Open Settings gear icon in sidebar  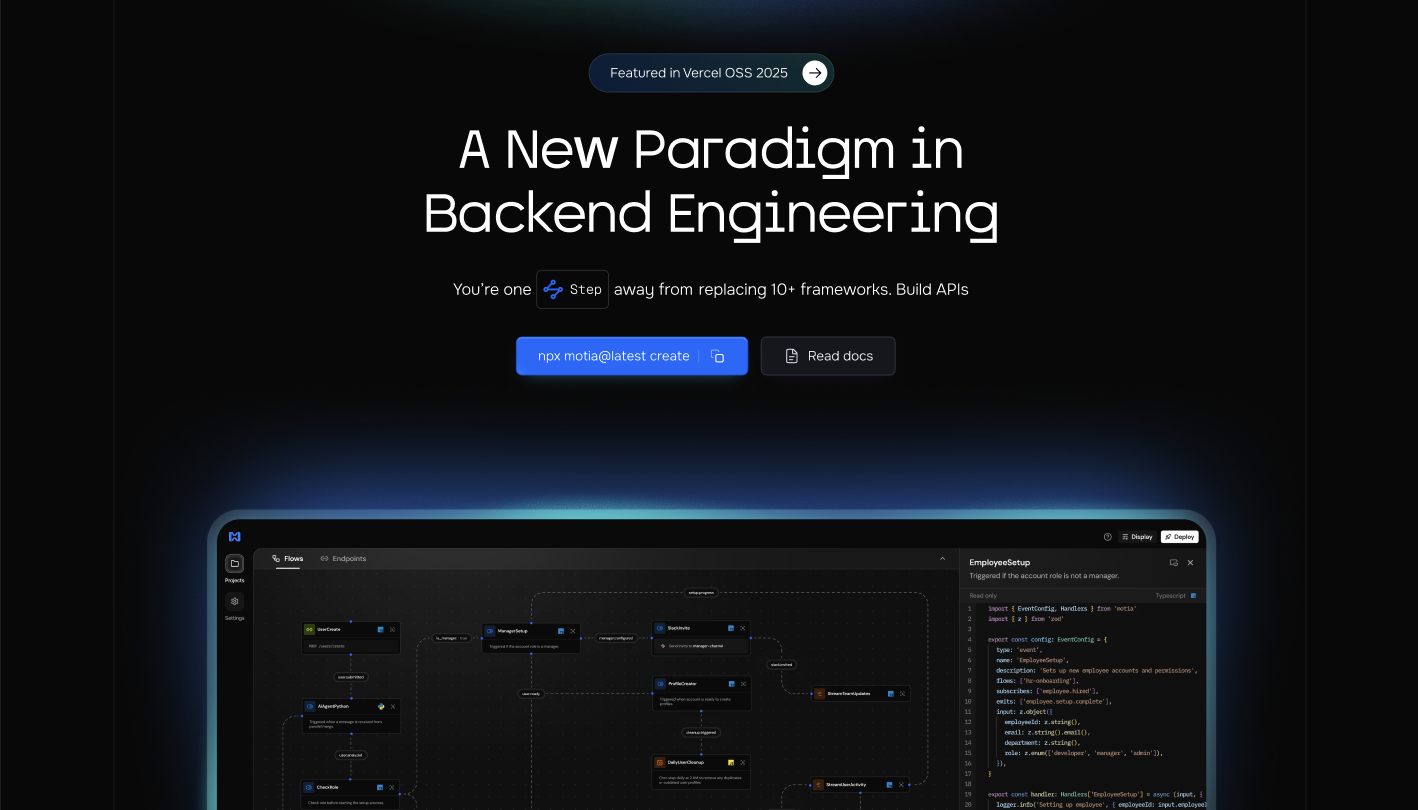234,601
